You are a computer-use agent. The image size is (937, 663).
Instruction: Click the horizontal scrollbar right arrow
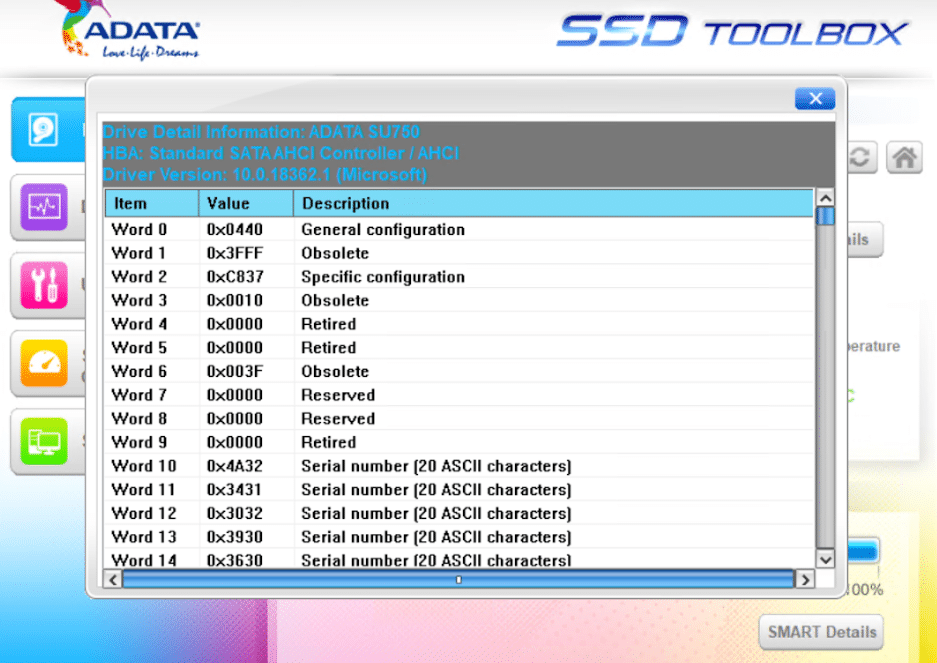pos(806,579)
